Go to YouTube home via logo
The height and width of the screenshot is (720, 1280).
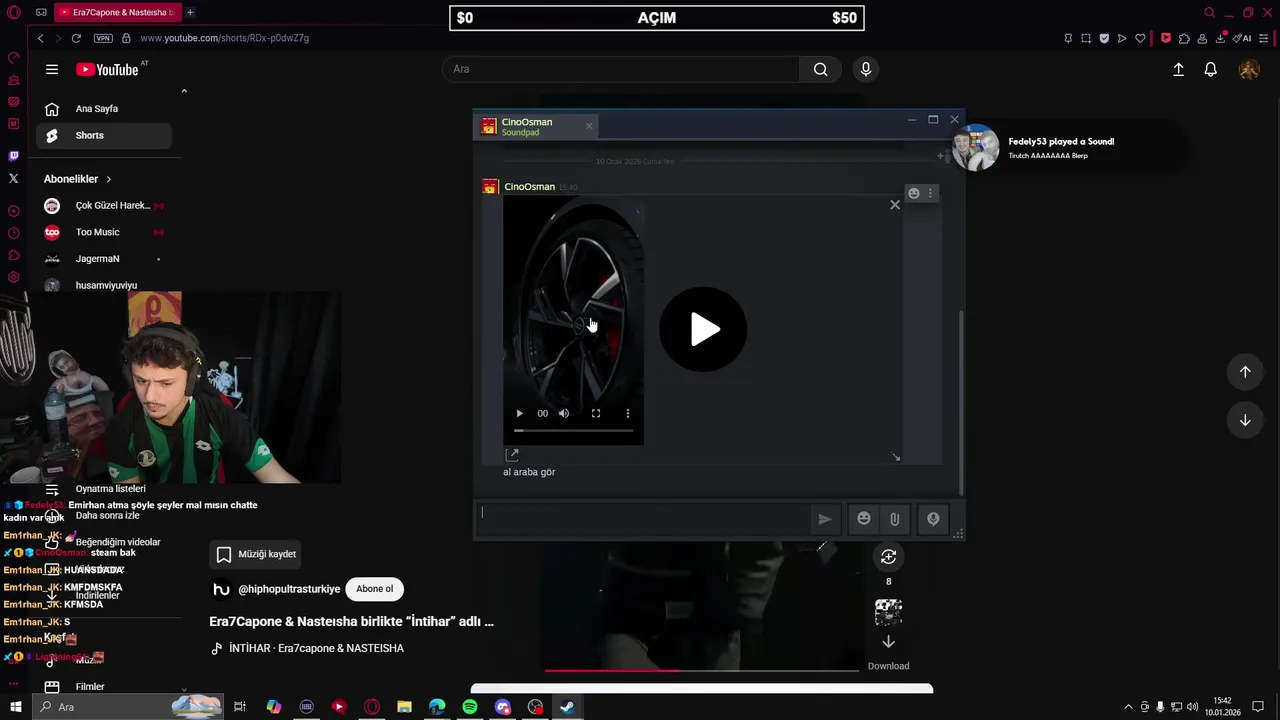pos(108,69)
